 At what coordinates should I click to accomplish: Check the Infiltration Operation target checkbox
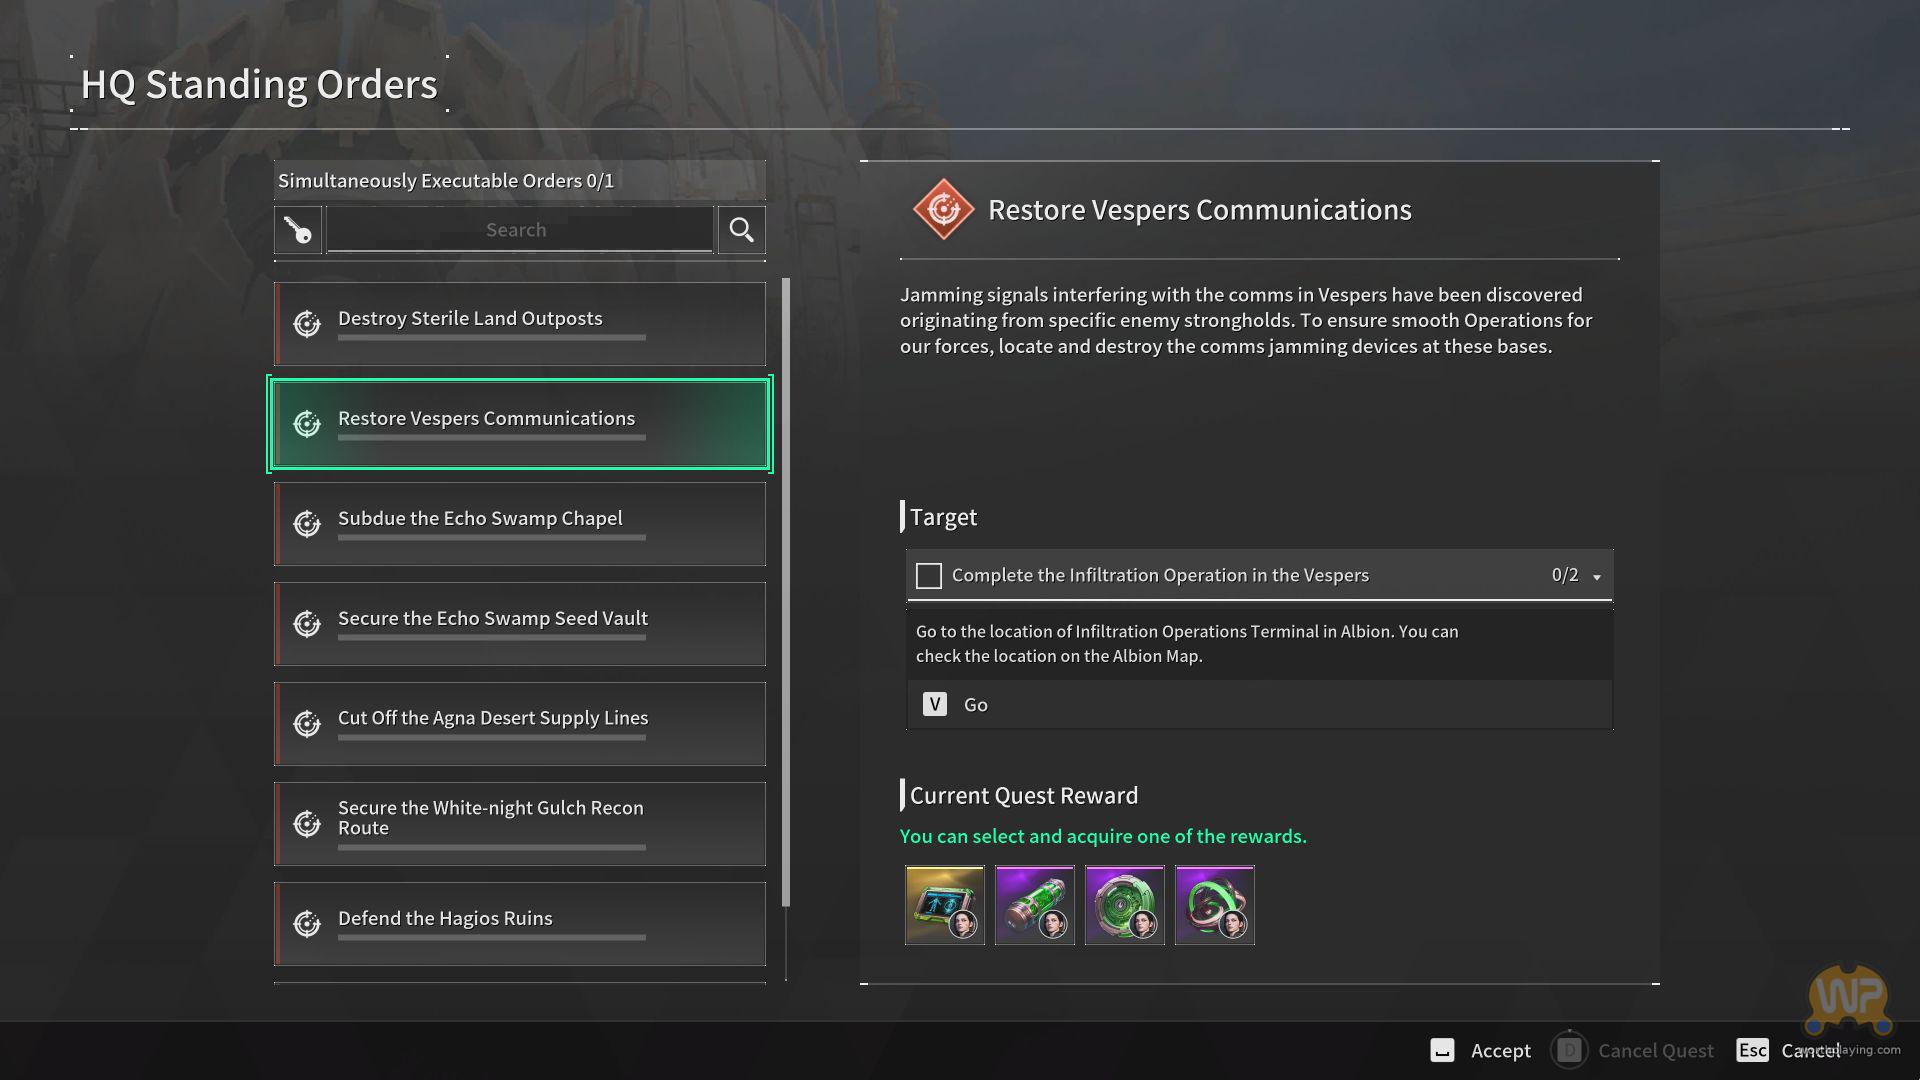pyautogui.click(x=928, y=576)
